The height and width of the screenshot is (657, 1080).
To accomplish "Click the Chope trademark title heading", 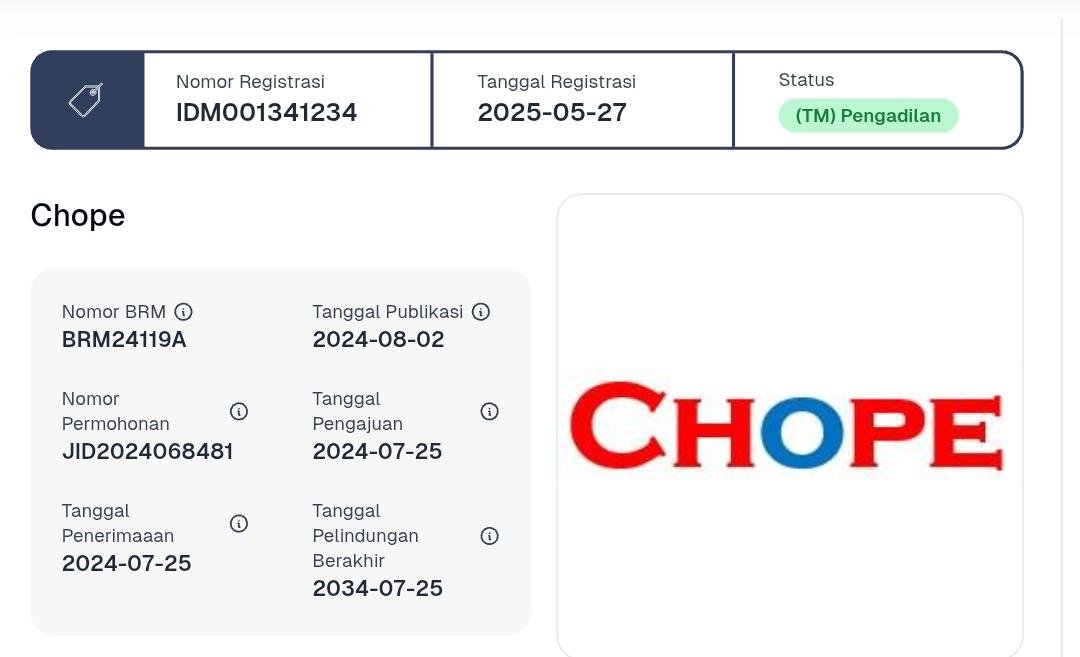I will [x=78, y=216].
